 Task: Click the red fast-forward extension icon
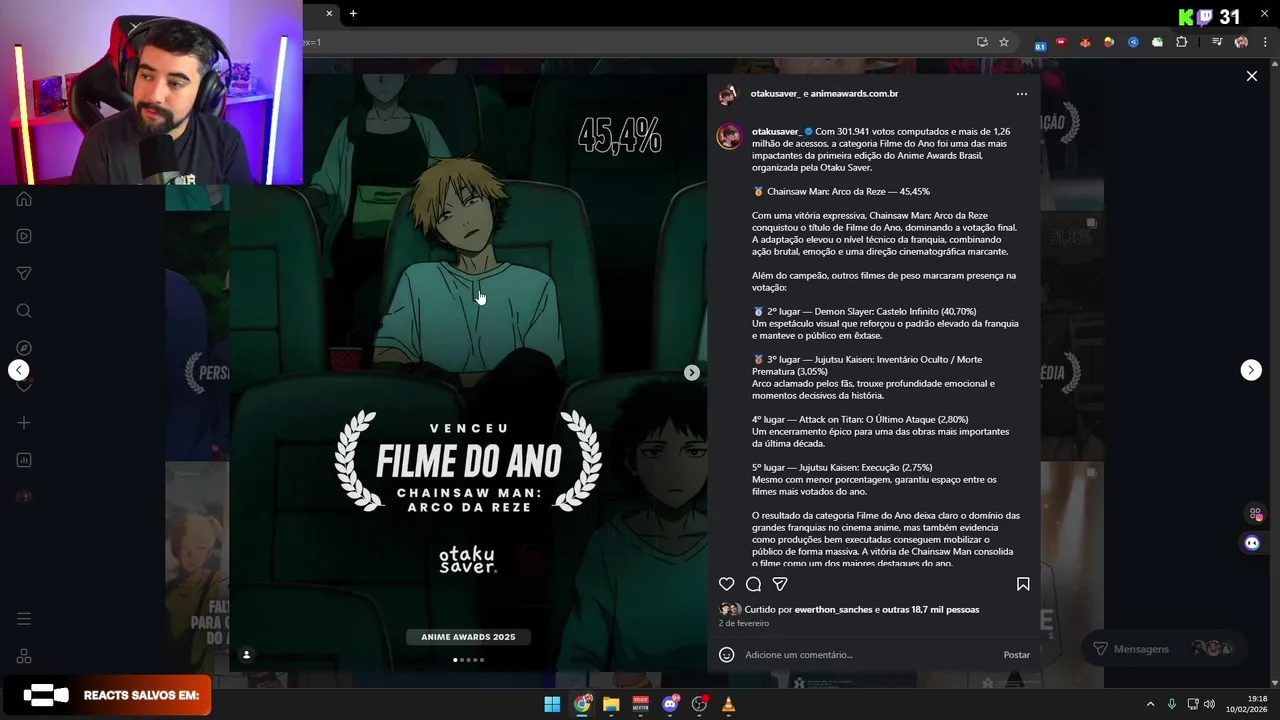pos(1061,42)
